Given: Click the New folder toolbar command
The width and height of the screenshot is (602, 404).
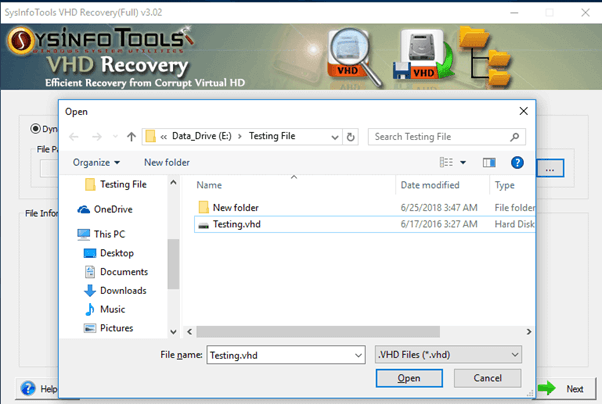Looking at the screenshot, I should pyautogui.click(x=167, y=163).
